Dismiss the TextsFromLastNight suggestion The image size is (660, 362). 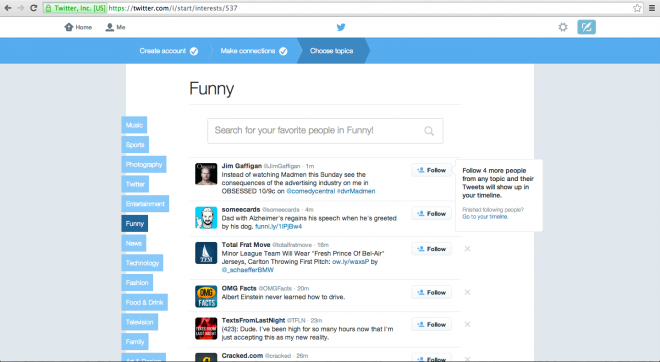coord(467,325)
